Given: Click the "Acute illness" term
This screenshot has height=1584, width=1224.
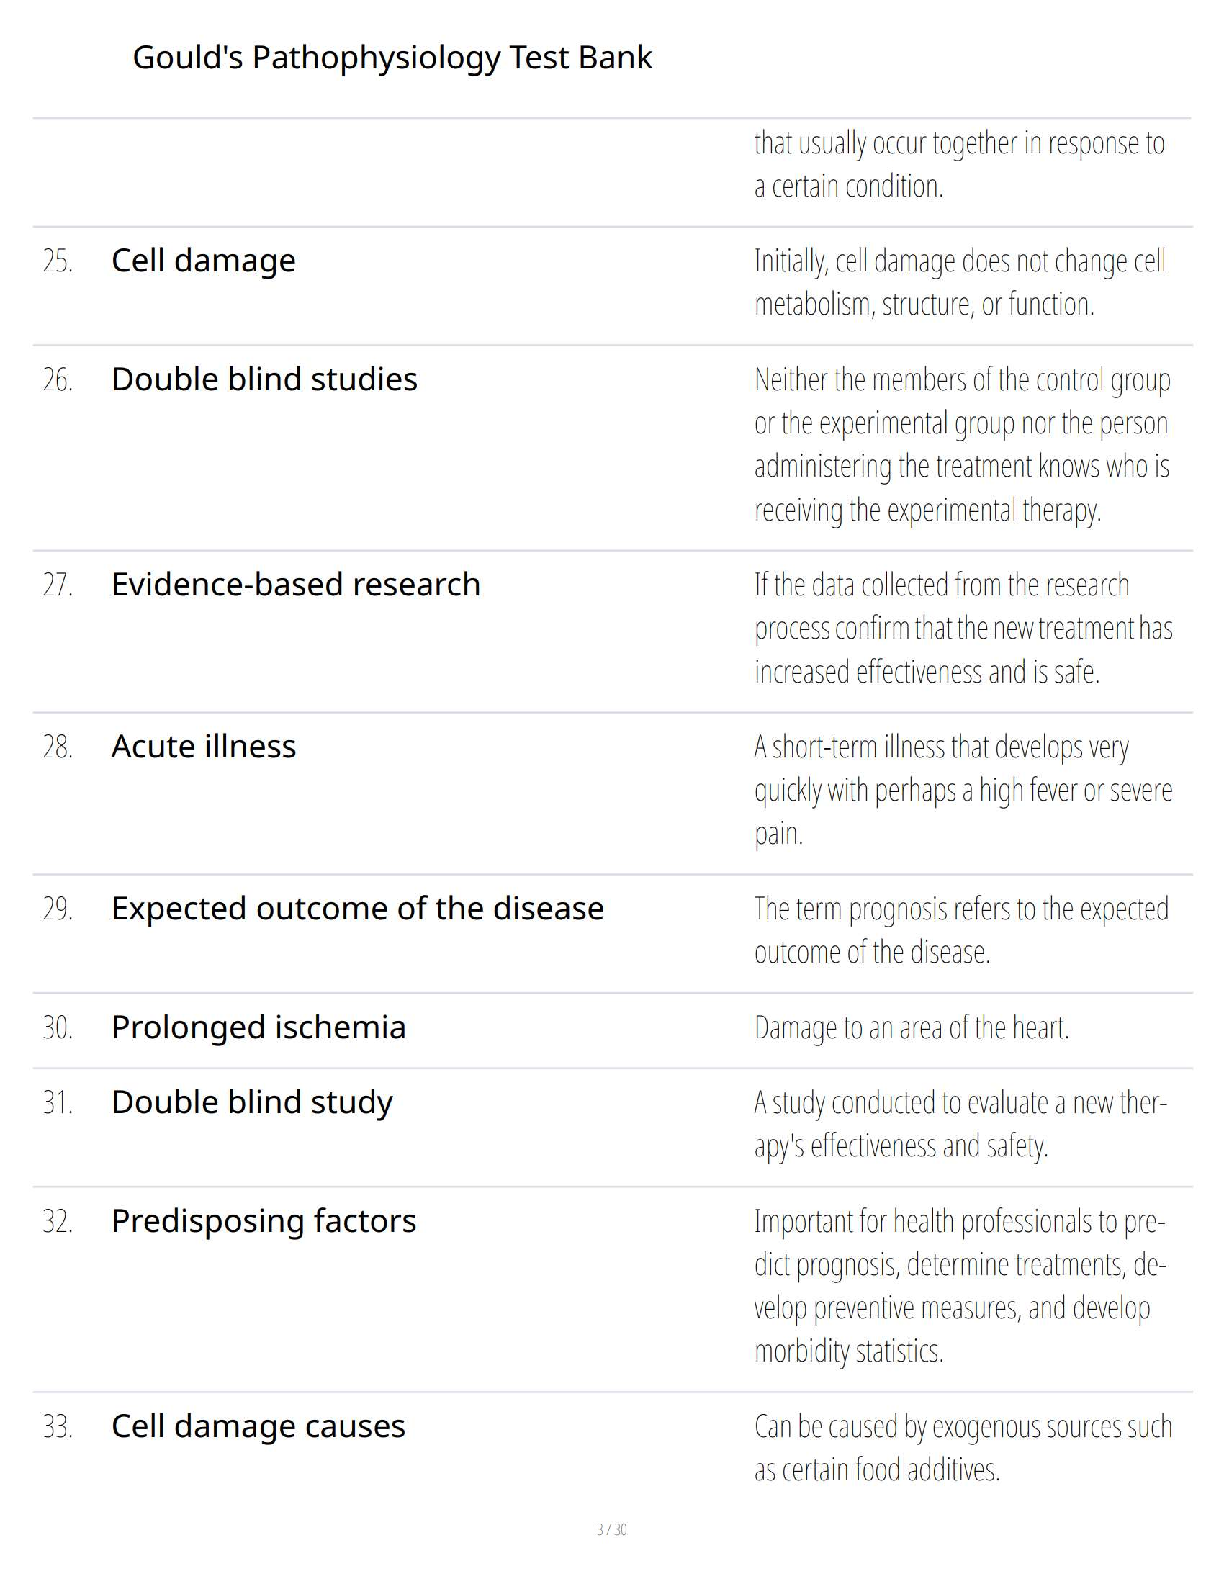Looking at the screenshot, I should coord(203,746).
